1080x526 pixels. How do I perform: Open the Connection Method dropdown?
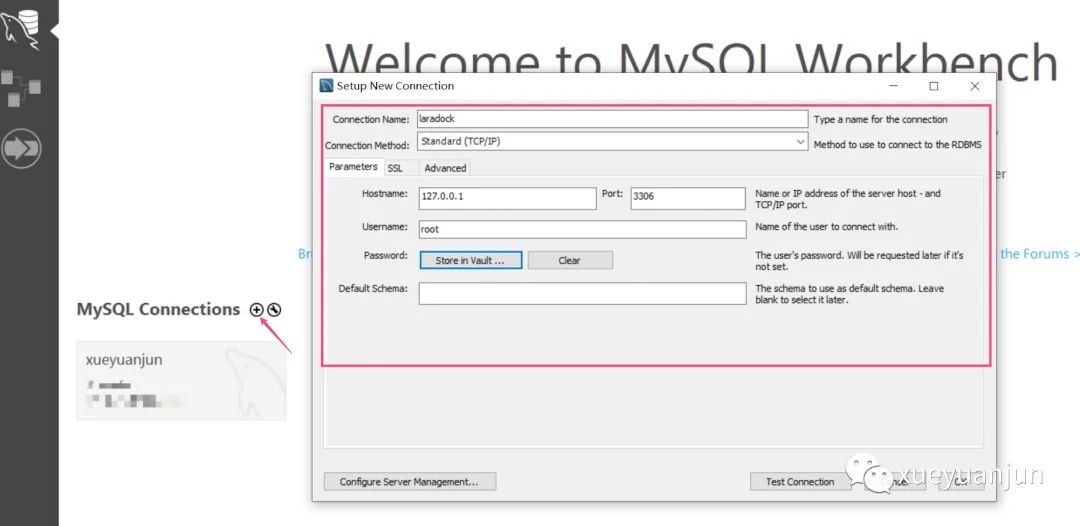click(x=612, y=141)
